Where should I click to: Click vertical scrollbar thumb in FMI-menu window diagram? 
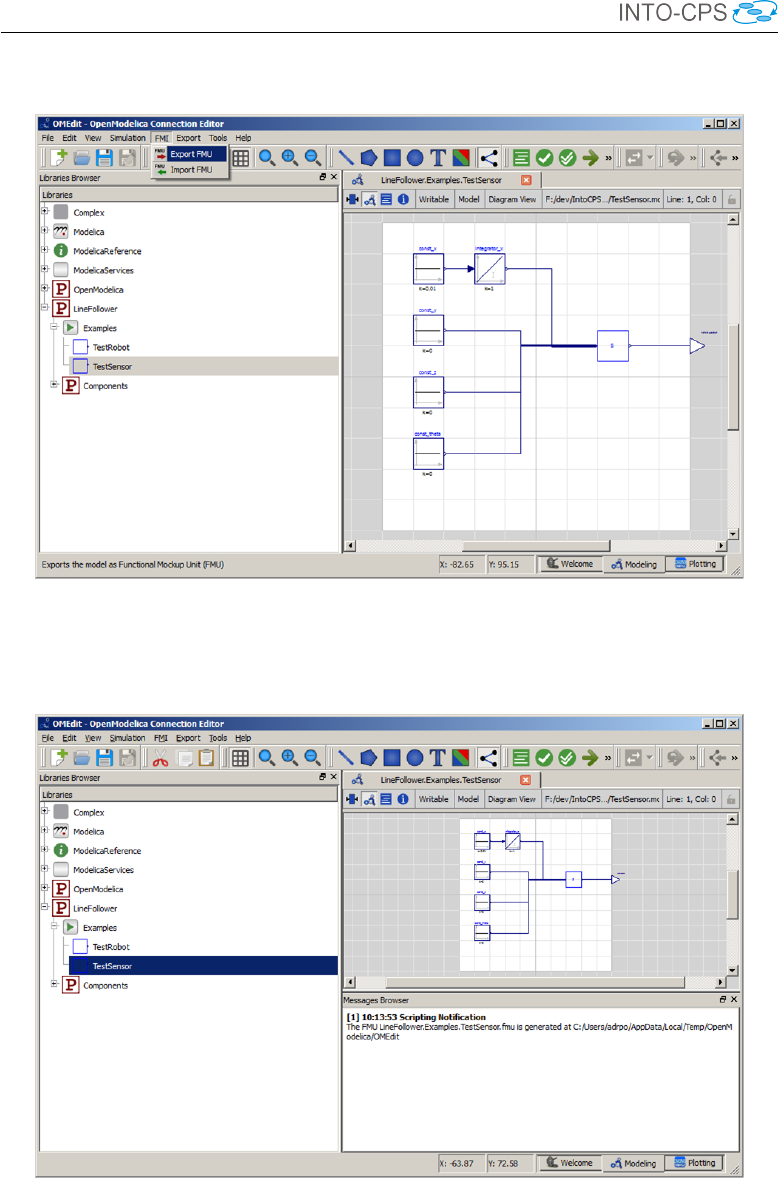733,378
